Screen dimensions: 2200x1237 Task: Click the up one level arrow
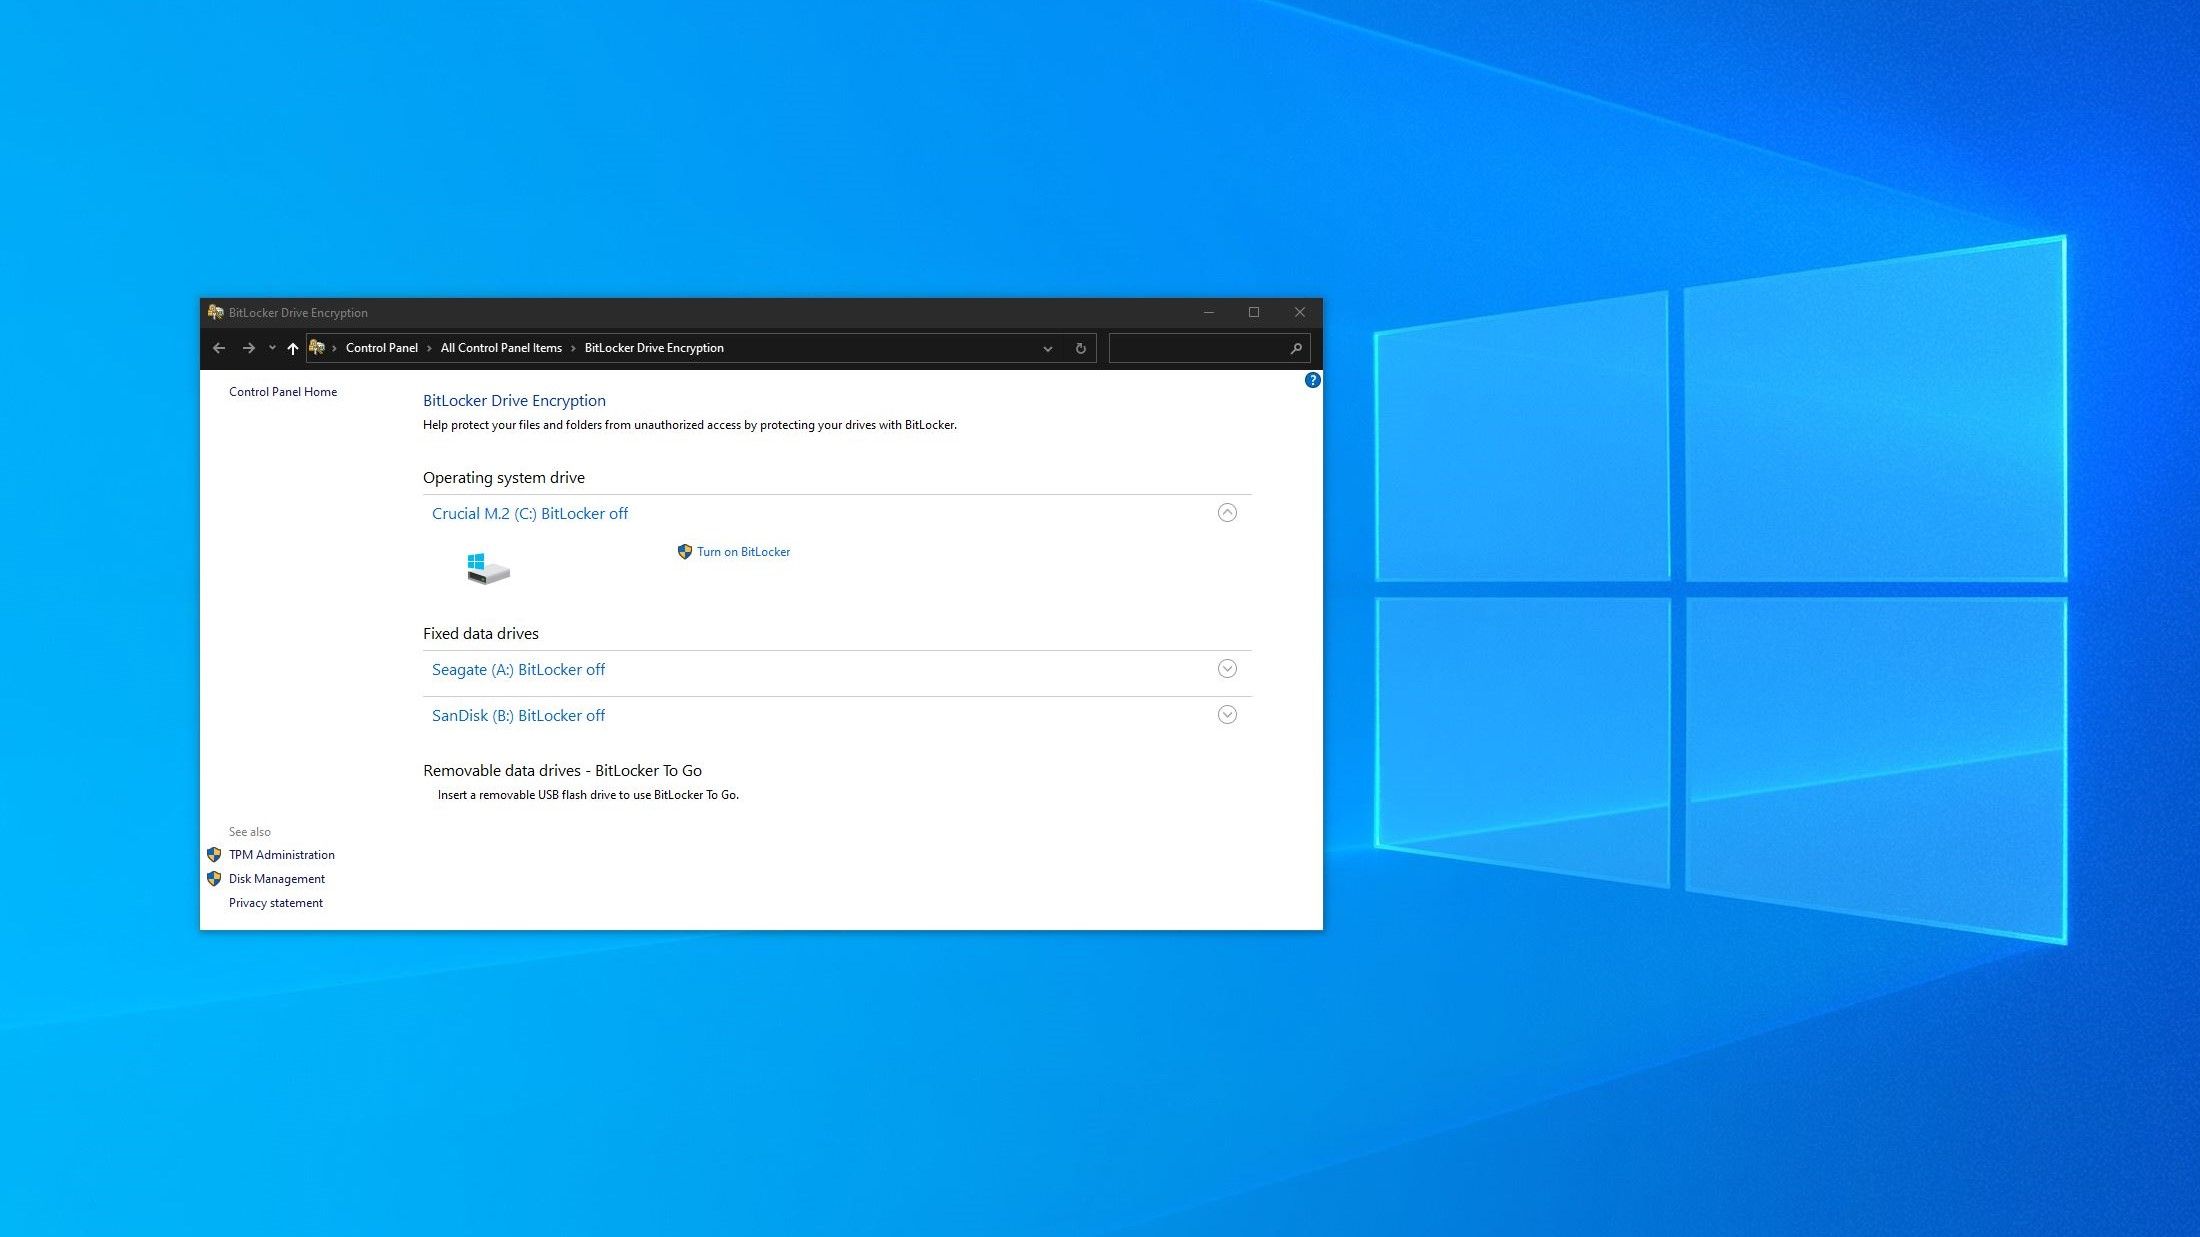point(292,347)
